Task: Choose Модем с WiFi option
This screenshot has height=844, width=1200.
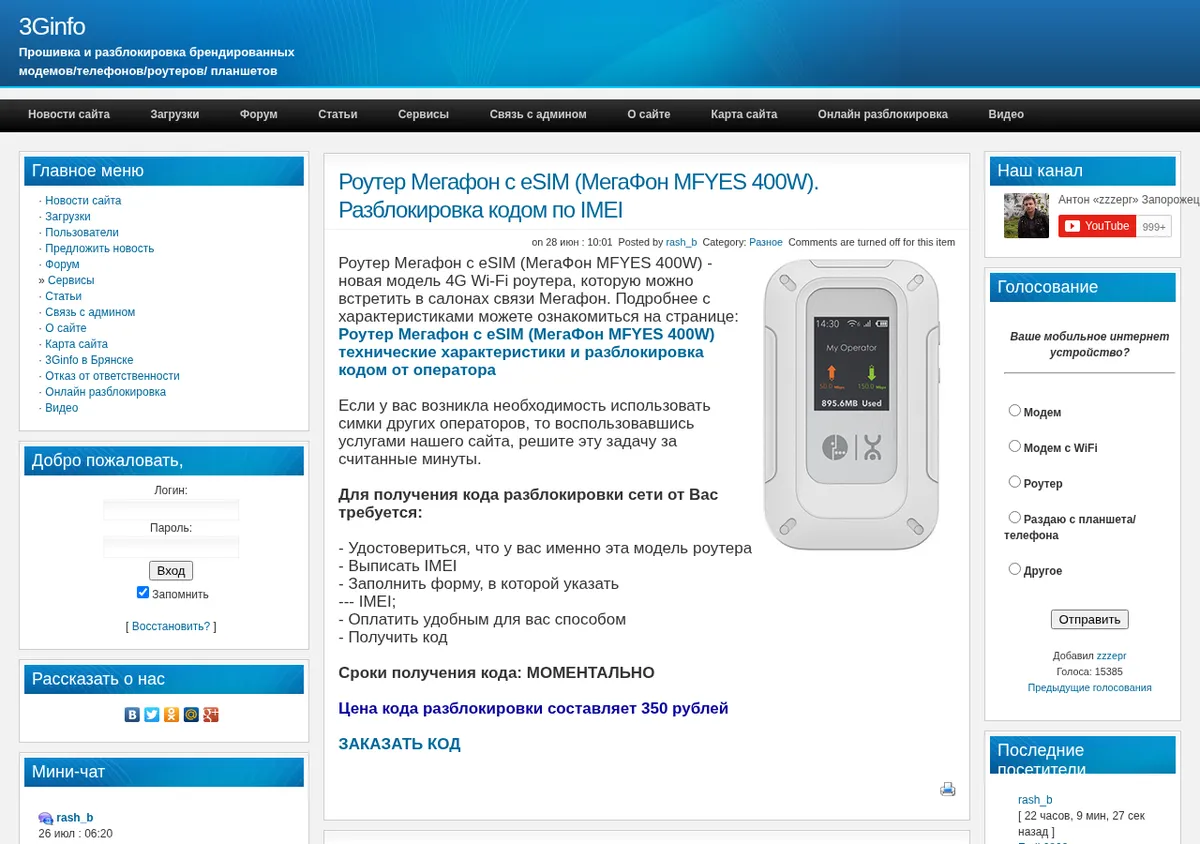Action: tap(1015, 446)
